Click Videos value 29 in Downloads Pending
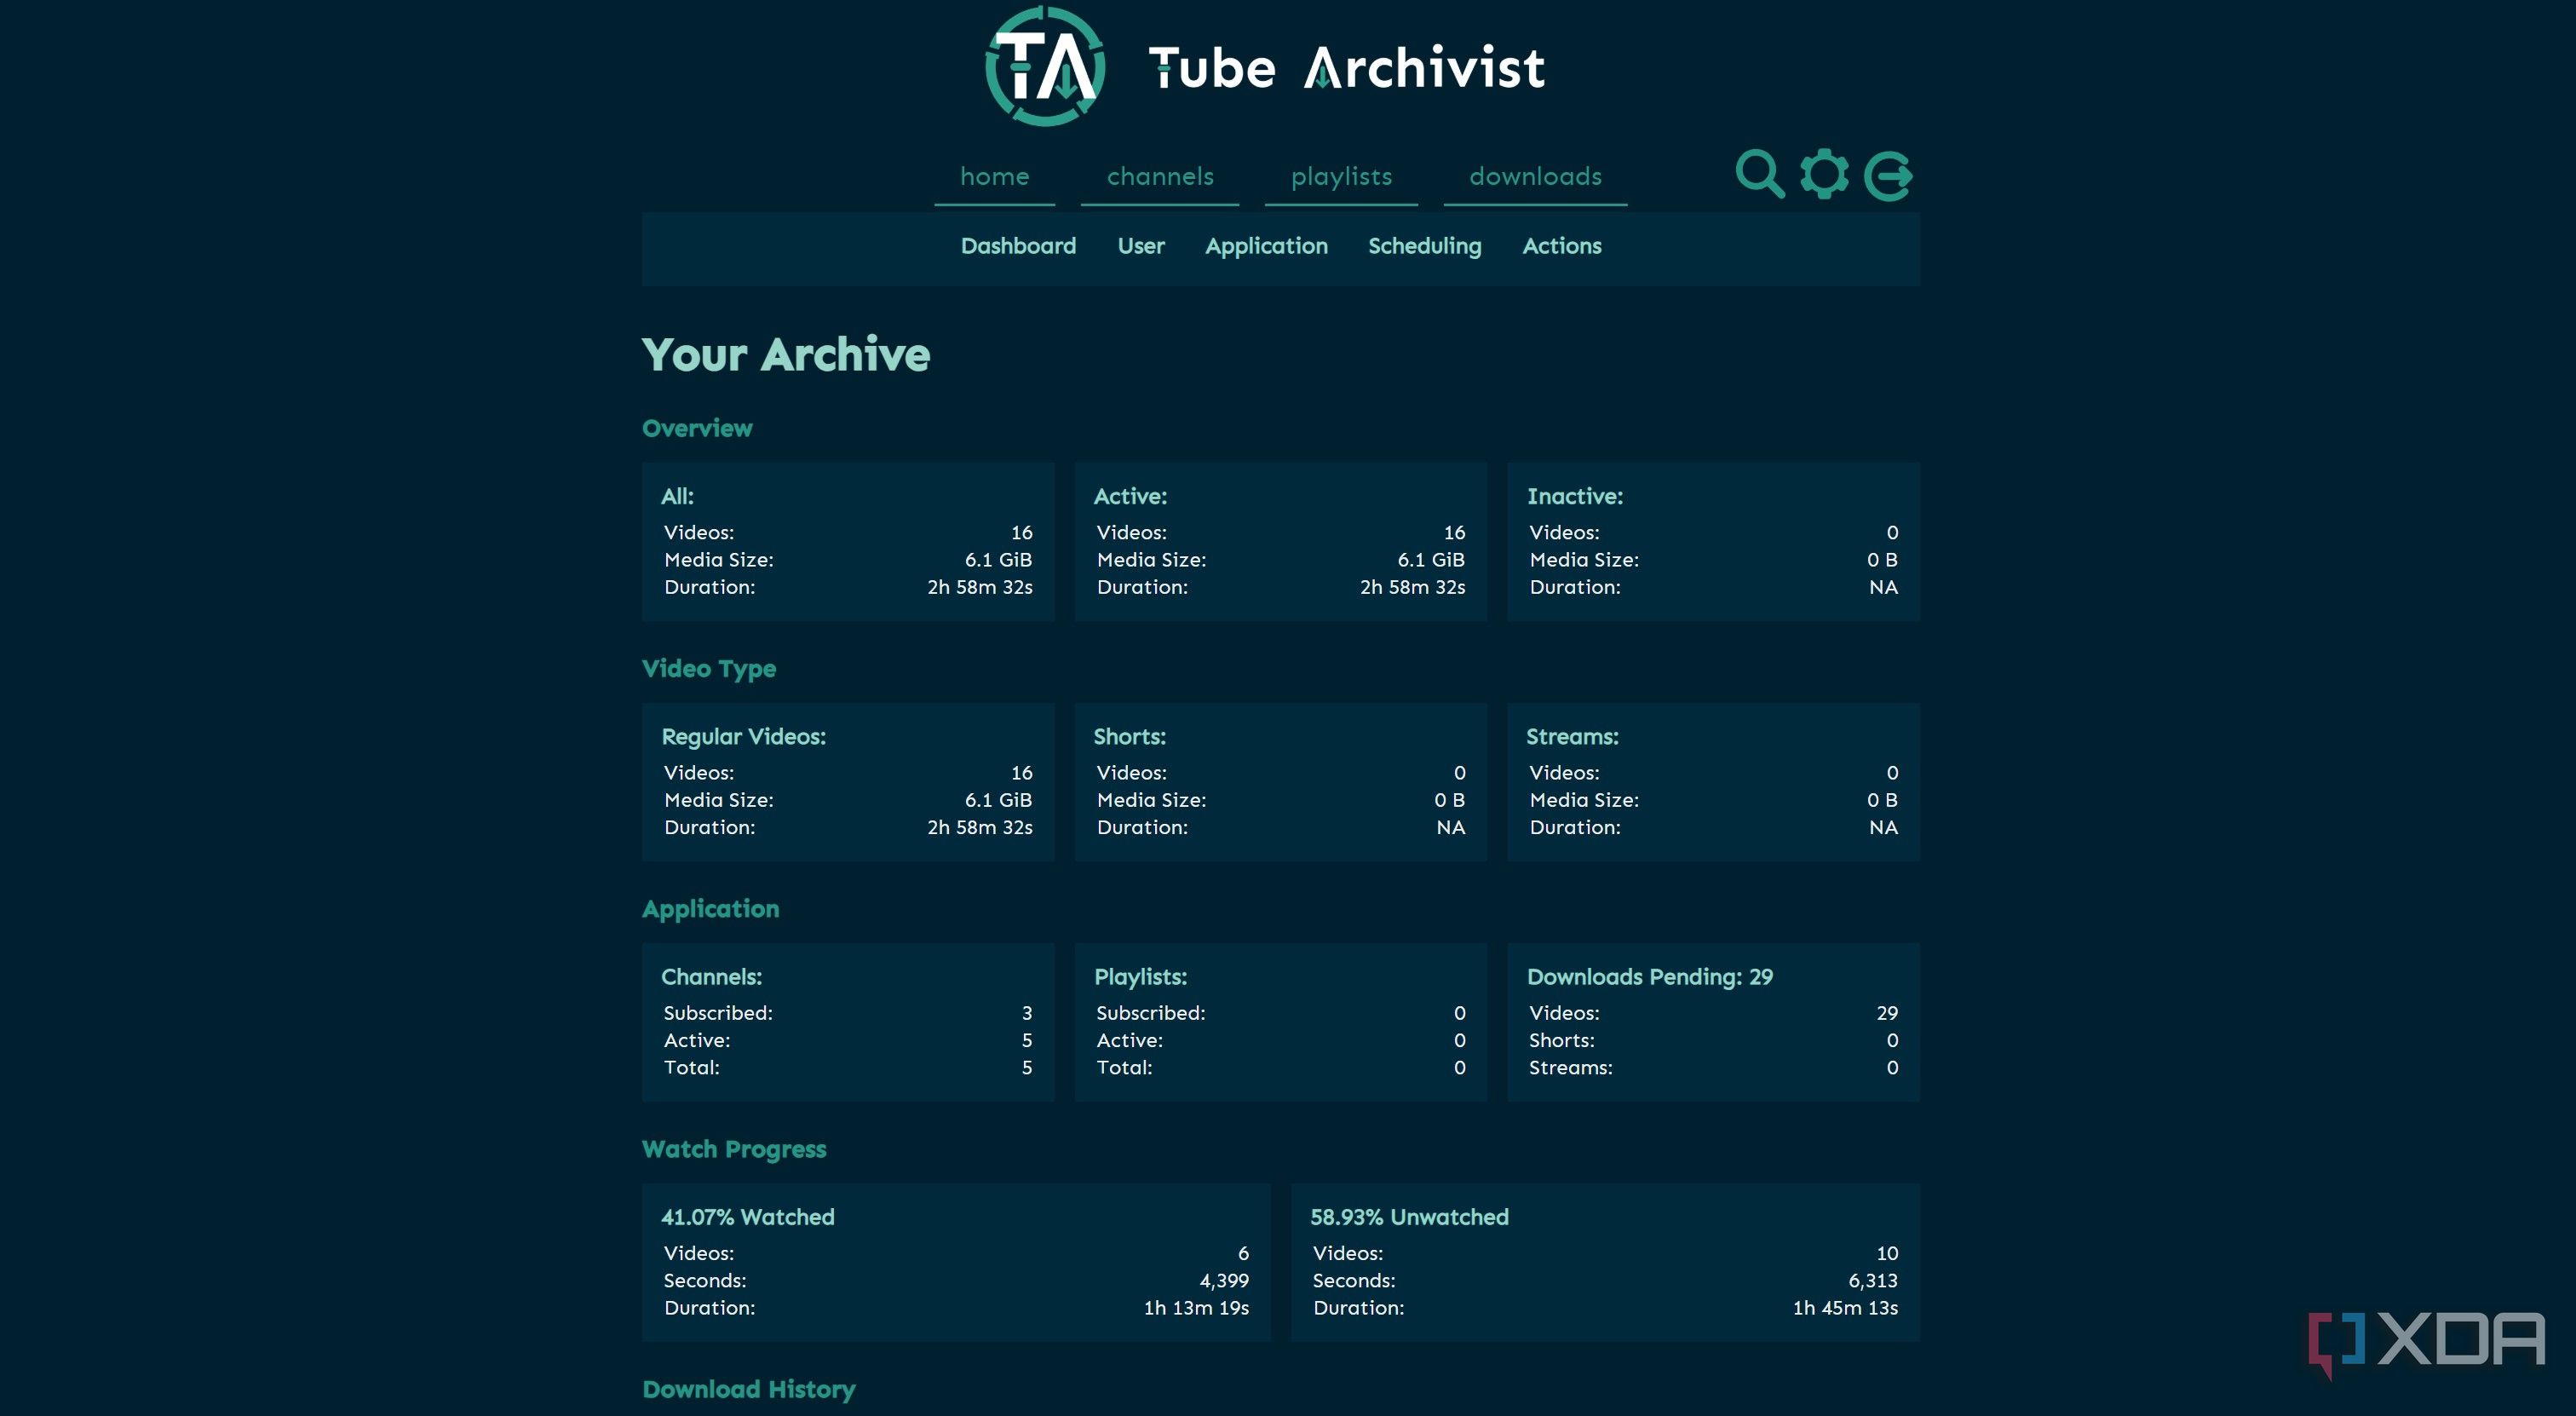Screen dimensions: 2576x1416 (x=1887, y=1013)
